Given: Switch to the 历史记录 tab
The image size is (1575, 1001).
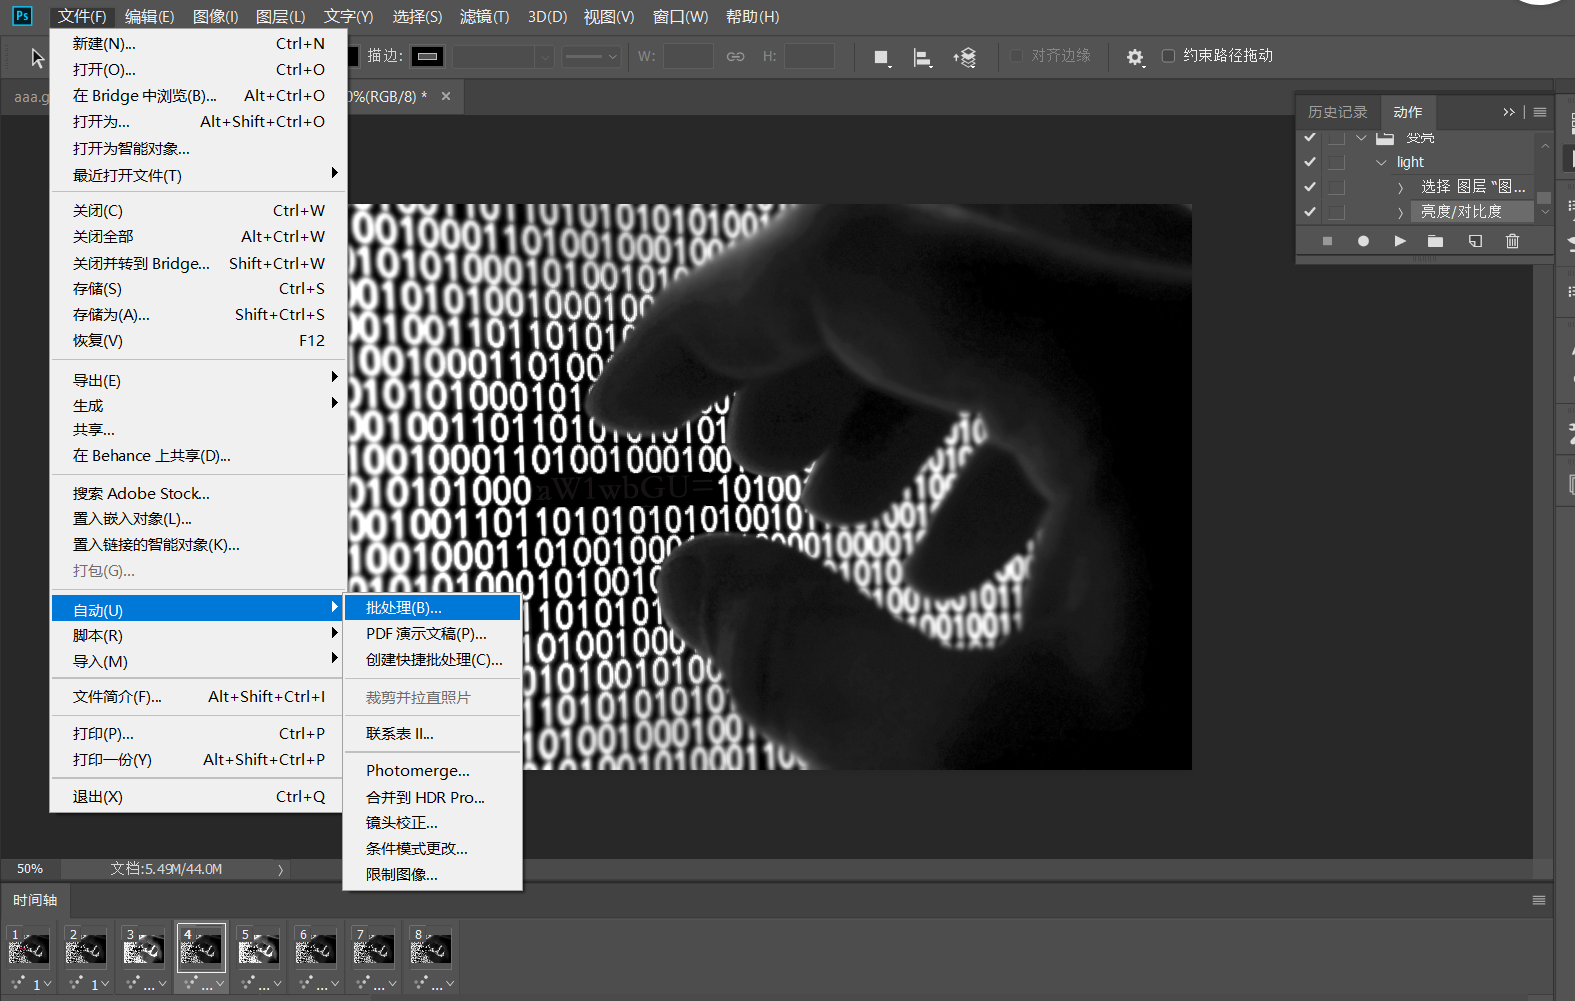Looking at the screenshot, I should [x=1337, y=112].
